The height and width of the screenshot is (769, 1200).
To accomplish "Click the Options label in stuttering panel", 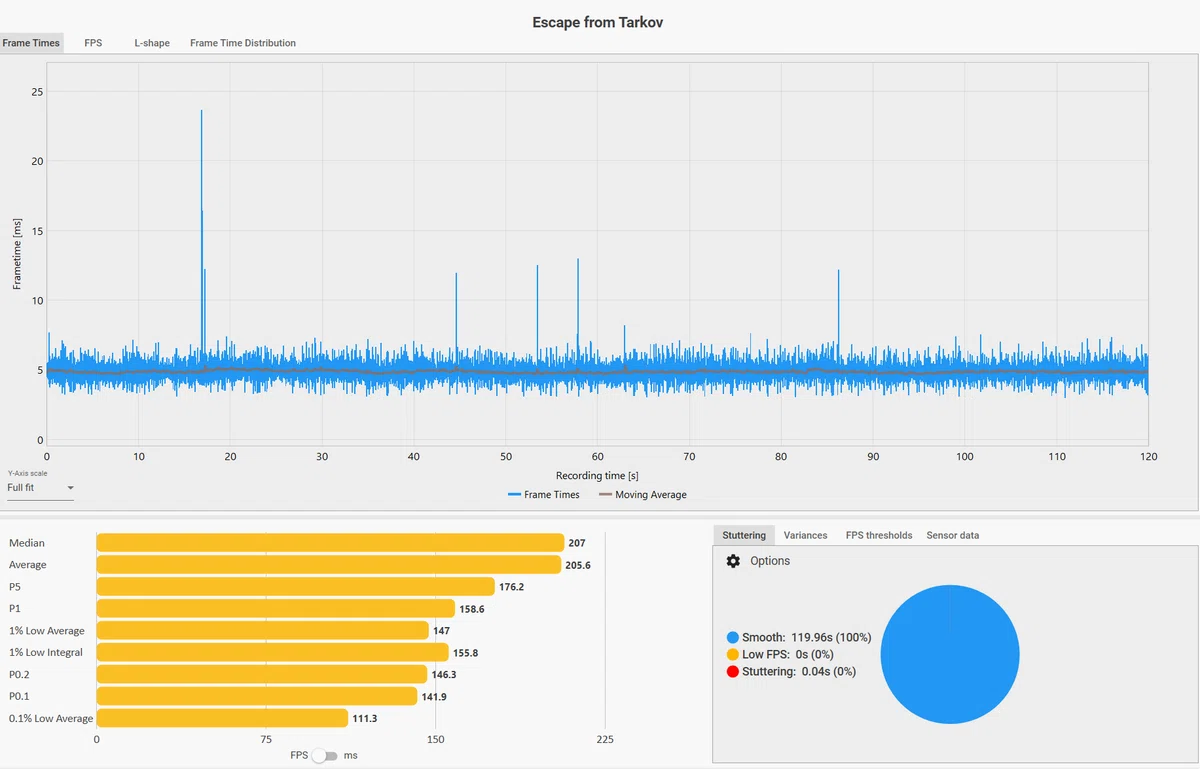I will coord(770,561).
